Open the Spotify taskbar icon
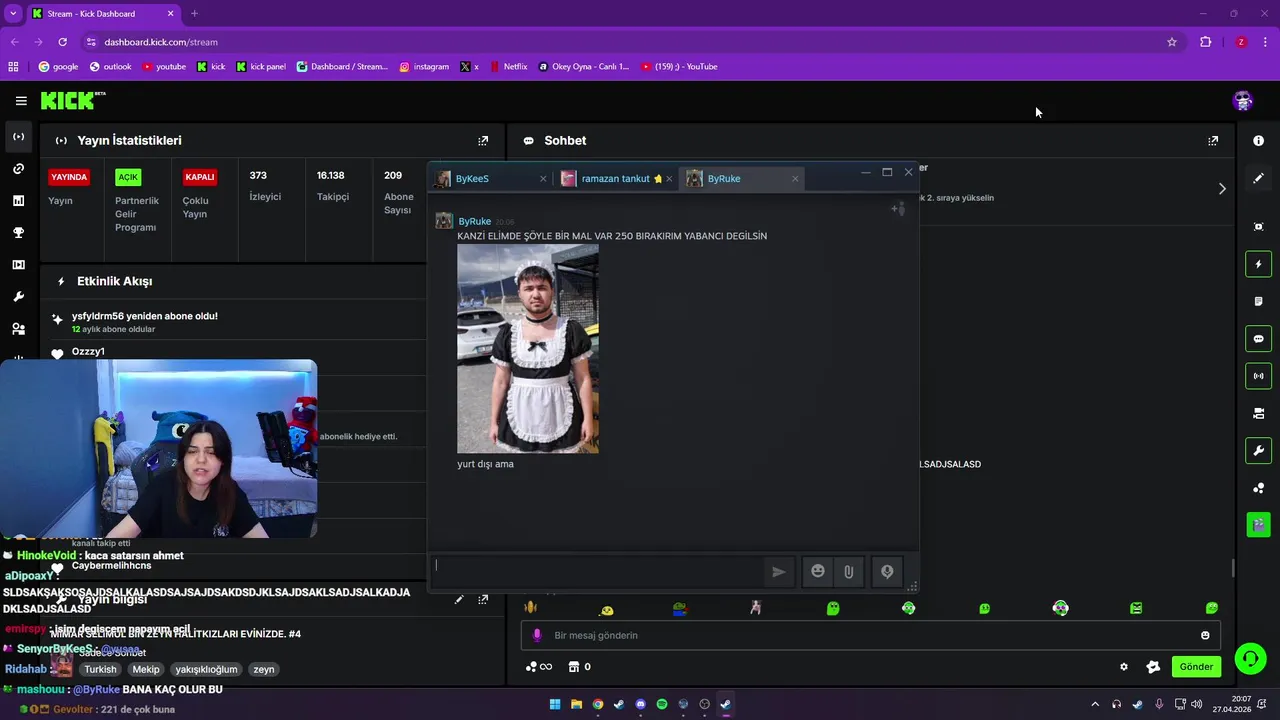 coord(662,704)
